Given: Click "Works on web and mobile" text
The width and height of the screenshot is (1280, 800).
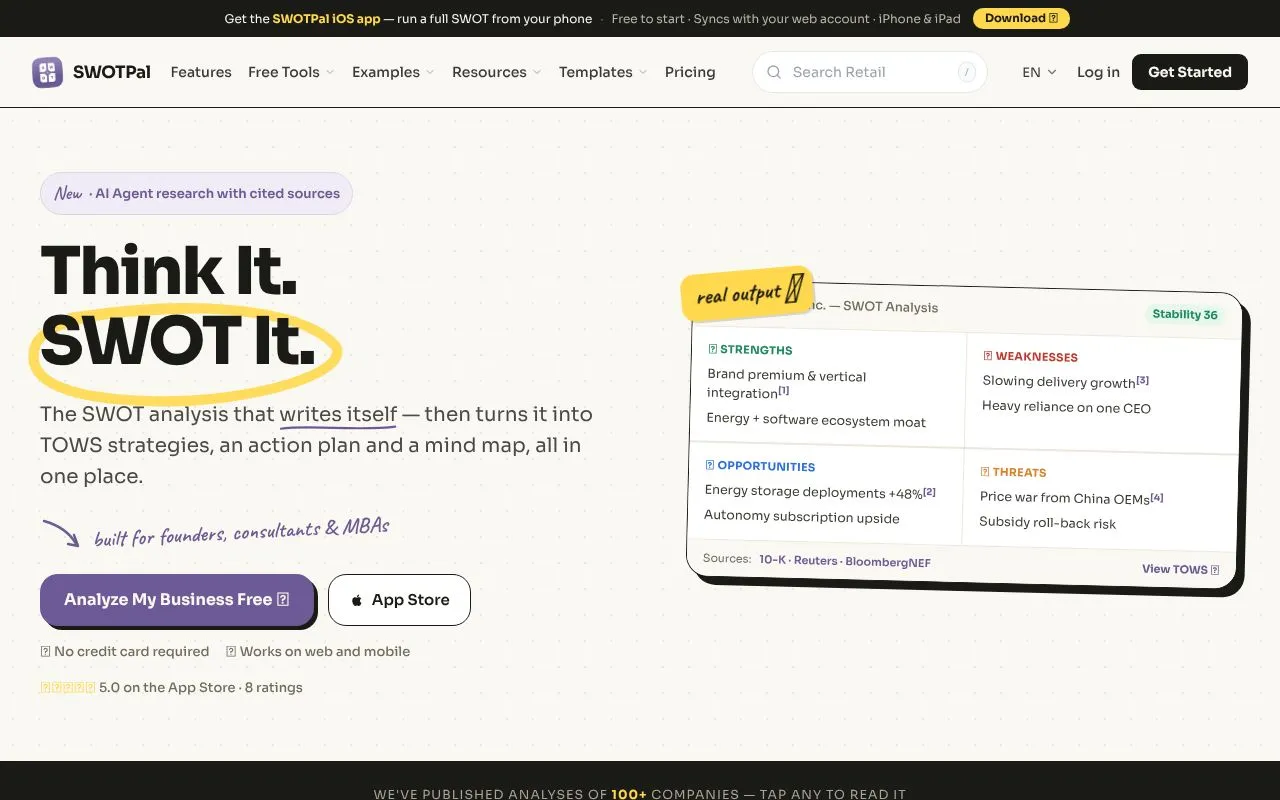Looking at the screenshot, I should click(x=325, y=652).
